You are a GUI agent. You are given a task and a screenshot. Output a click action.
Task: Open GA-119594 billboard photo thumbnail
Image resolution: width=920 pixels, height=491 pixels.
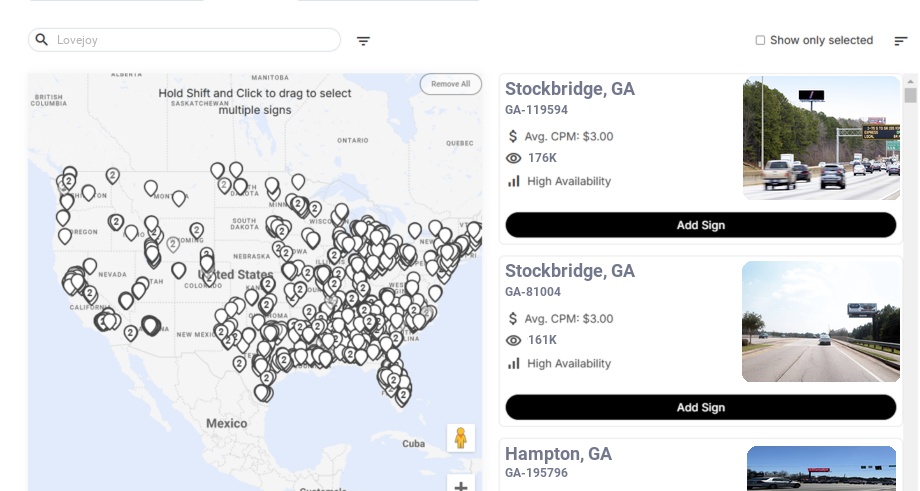coord(821,138)
